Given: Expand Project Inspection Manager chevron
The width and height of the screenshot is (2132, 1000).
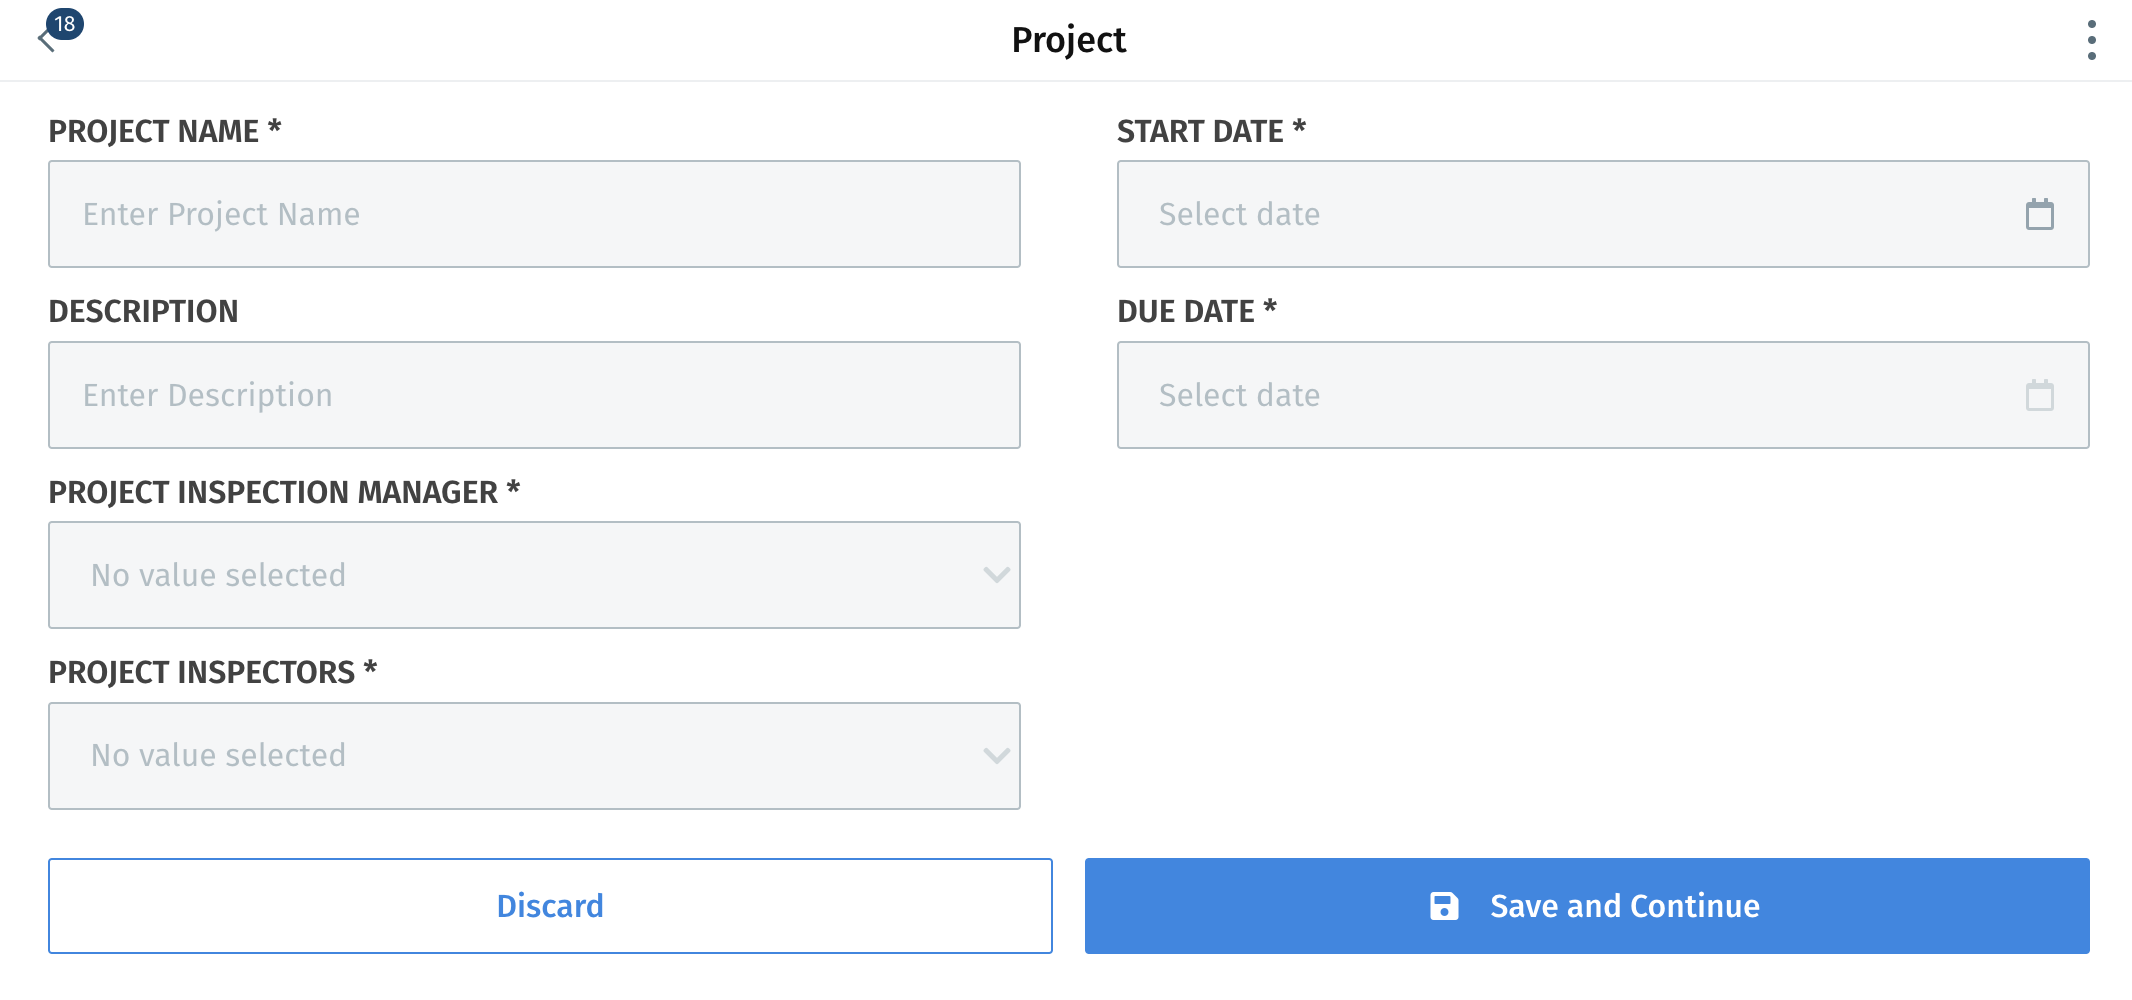Looking at the screenshot, I should click(996, 575).
